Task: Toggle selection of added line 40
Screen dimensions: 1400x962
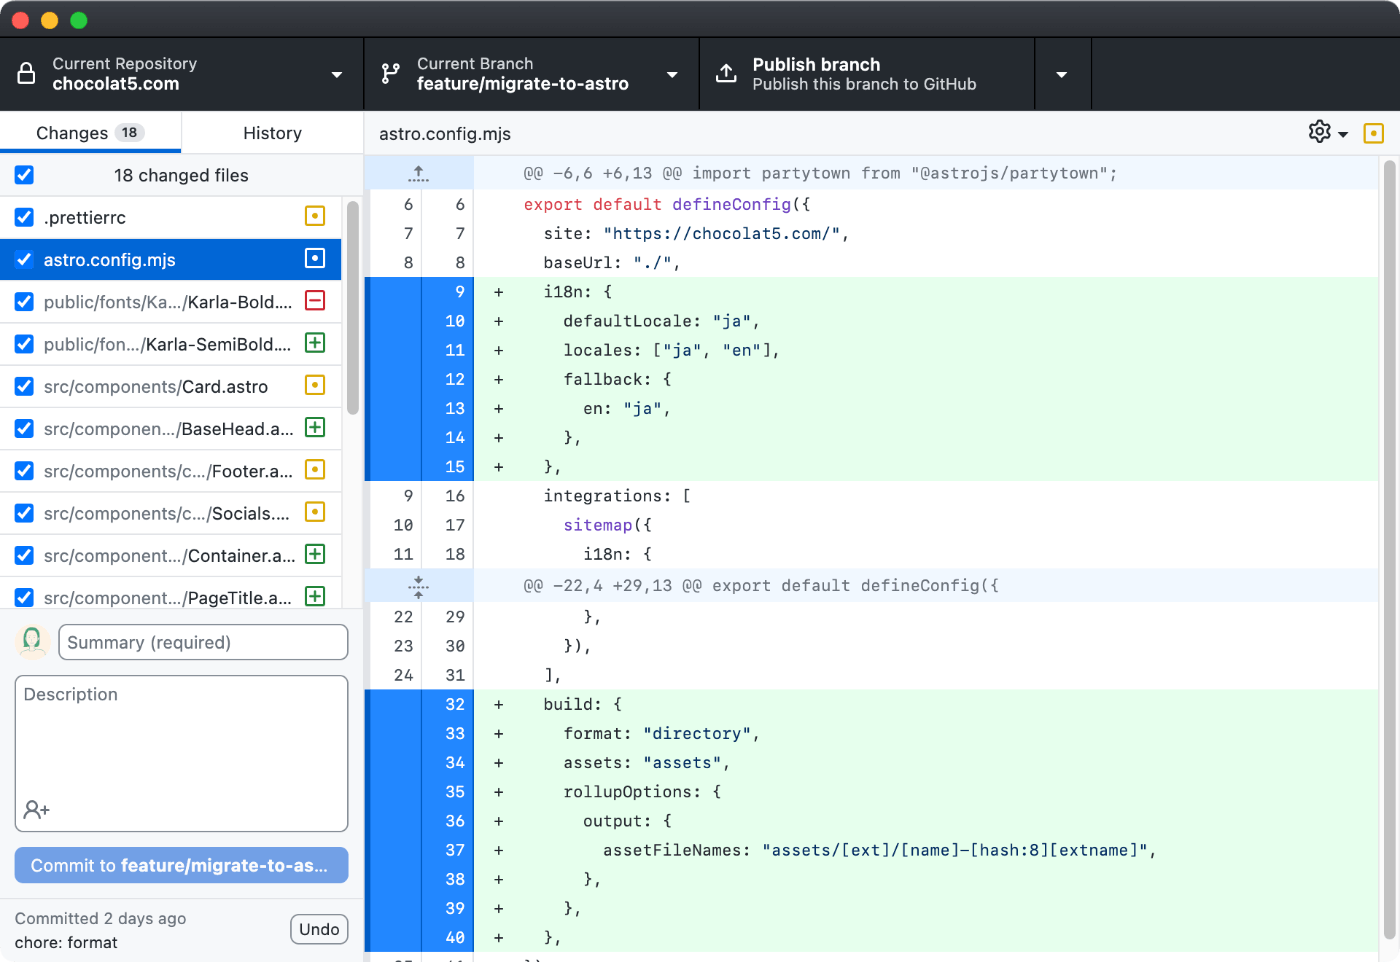Action: tap(419, 938)
